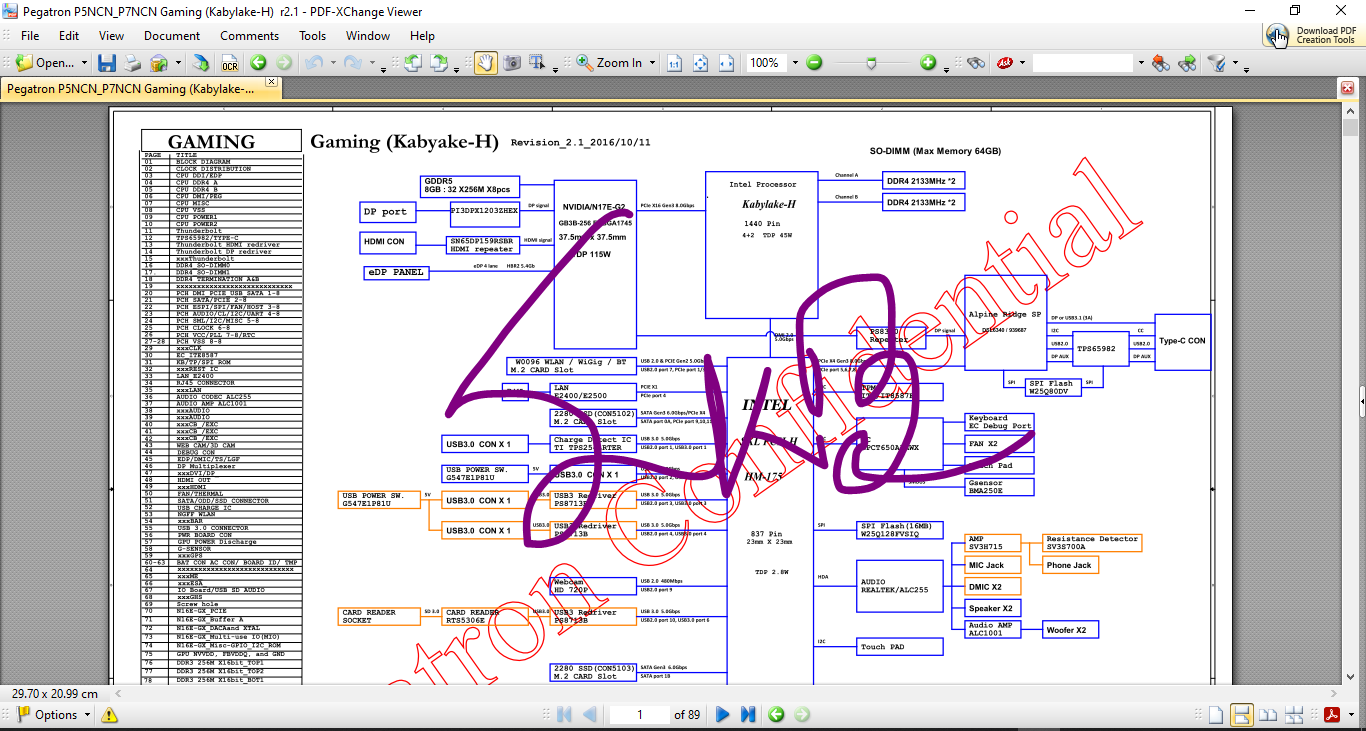Open the Window menu
This screenshot has width=1366, height=731.
click(x=368, y=35)
